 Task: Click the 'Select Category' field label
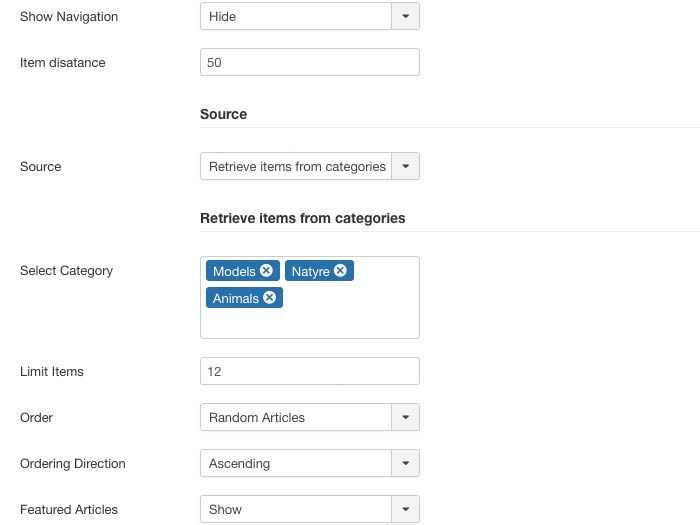coord(66,271)
